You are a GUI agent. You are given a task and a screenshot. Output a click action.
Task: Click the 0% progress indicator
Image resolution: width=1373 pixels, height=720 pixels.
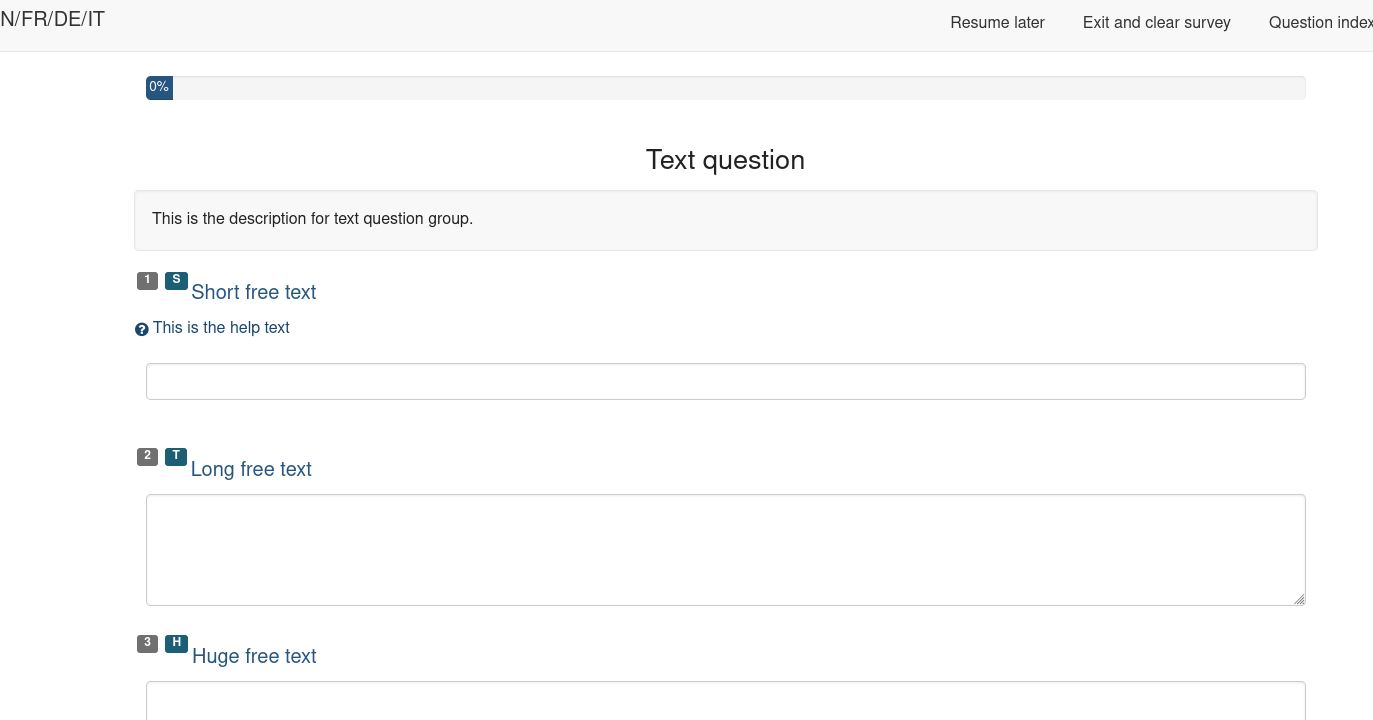pos(159,88)
